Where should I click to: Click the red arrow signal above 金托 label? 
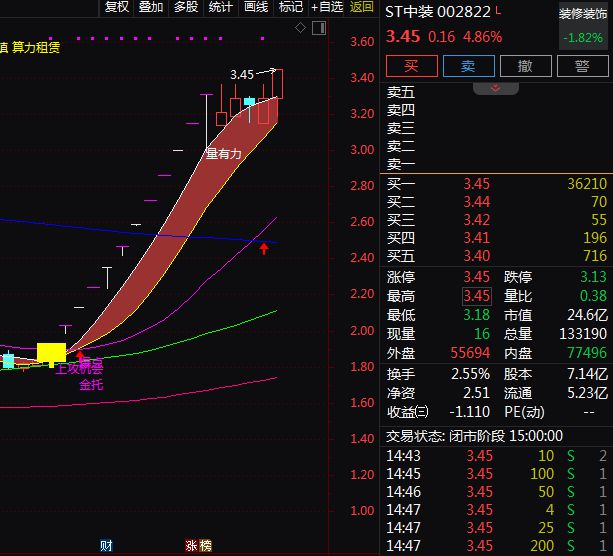[80, 355]
